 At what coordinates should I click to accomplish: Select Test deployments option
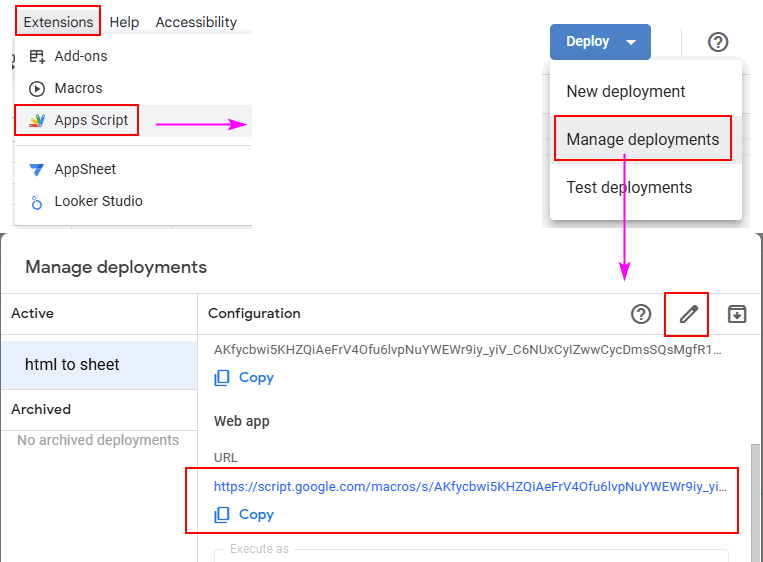629,187
